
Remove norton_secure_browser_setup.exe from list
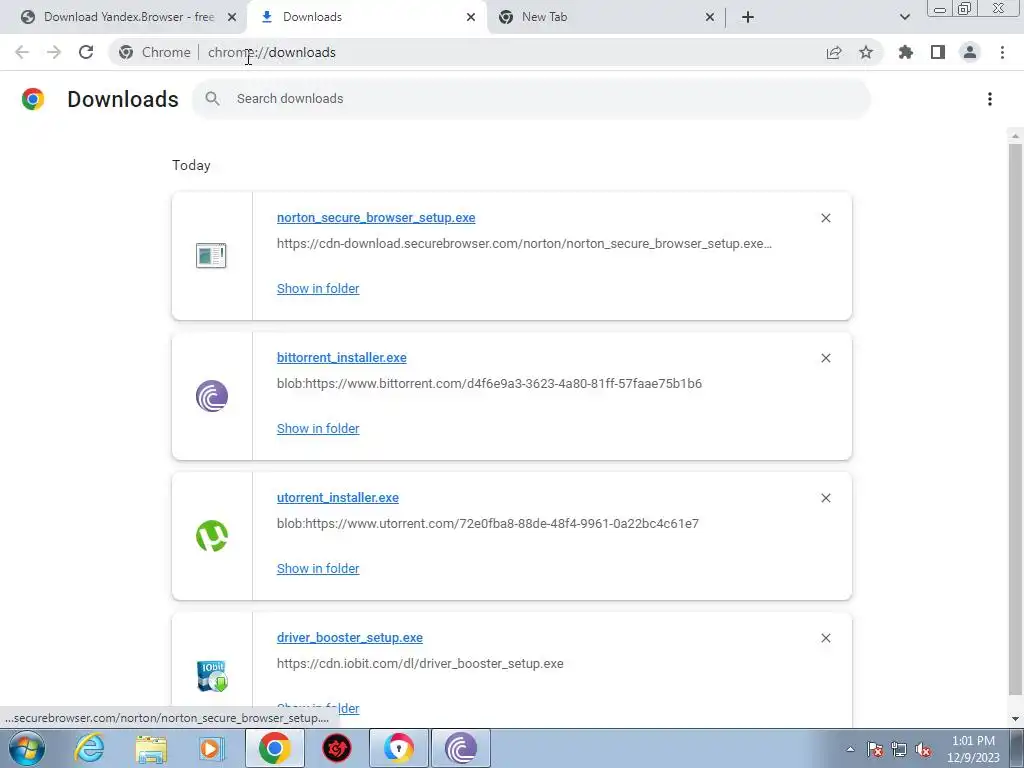[825, 218]
